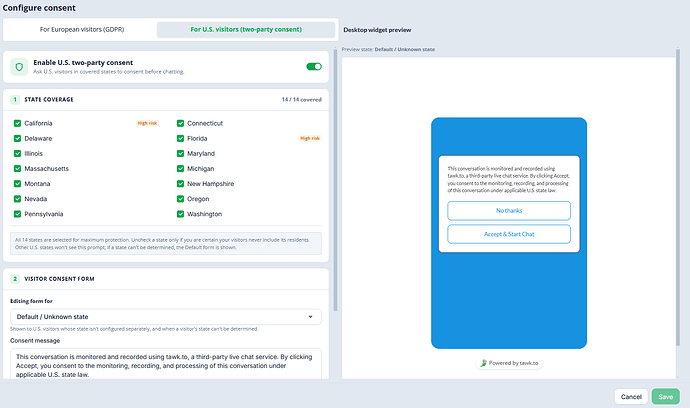690x408 pixels.
Task: Click the step 2 badge of Visitor Consent Form
Action: [15, 279]
